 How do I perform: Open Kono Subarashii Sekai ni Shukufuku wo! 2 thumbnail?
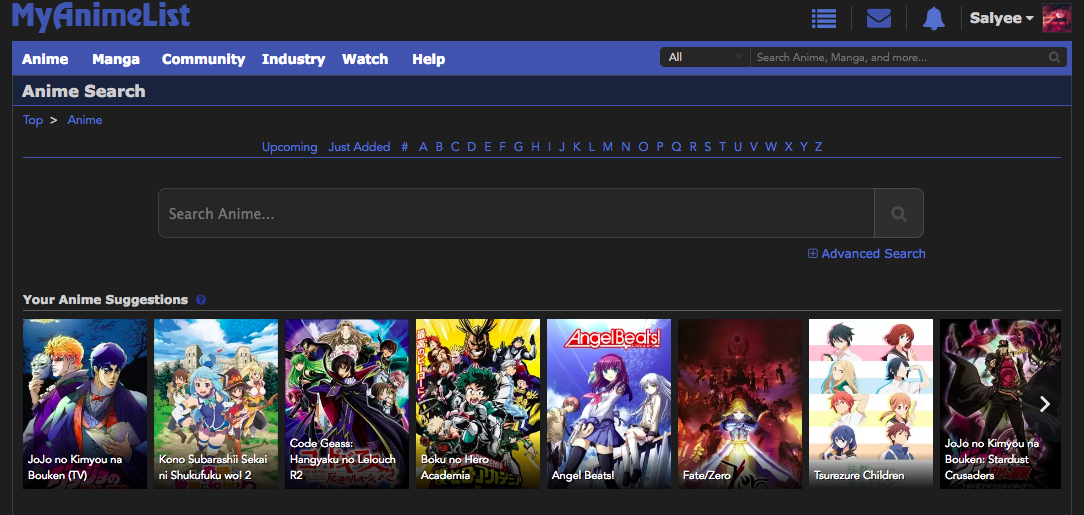click(x=216, y=404)
